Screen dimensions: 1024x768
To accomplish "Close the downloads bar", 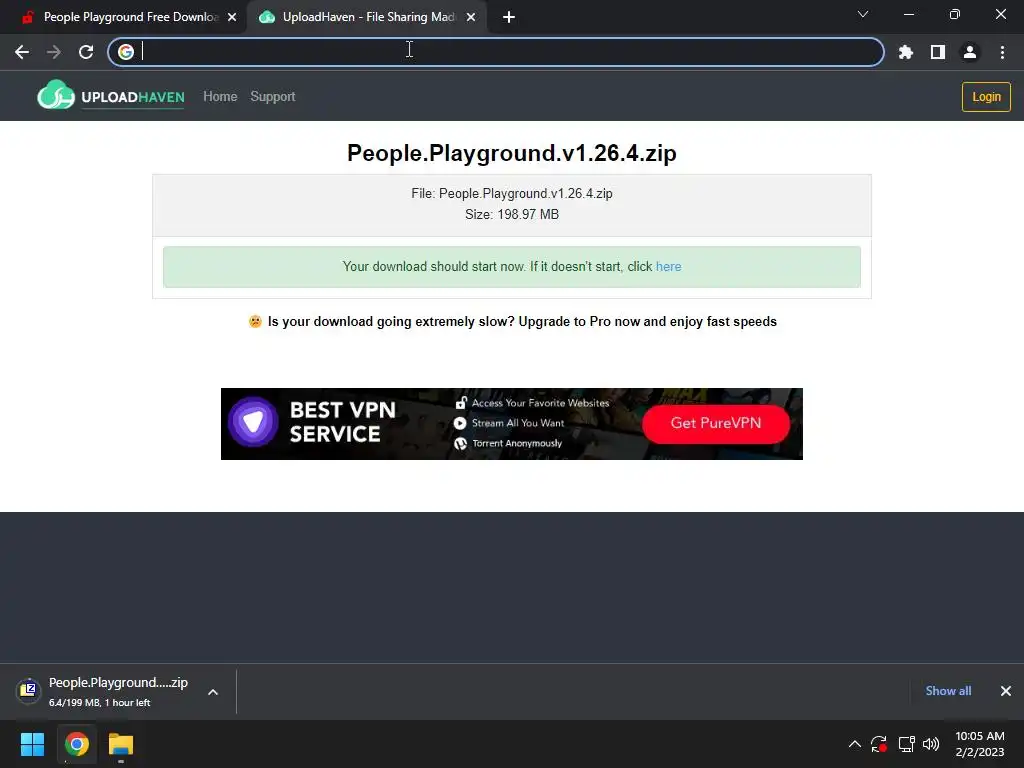I will 1006,691.
